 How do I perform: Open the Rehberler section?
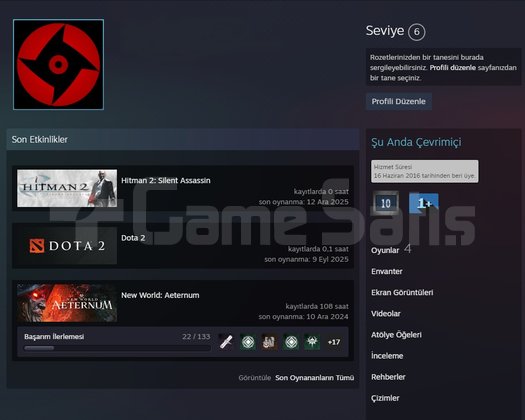(x=388, y=377)
